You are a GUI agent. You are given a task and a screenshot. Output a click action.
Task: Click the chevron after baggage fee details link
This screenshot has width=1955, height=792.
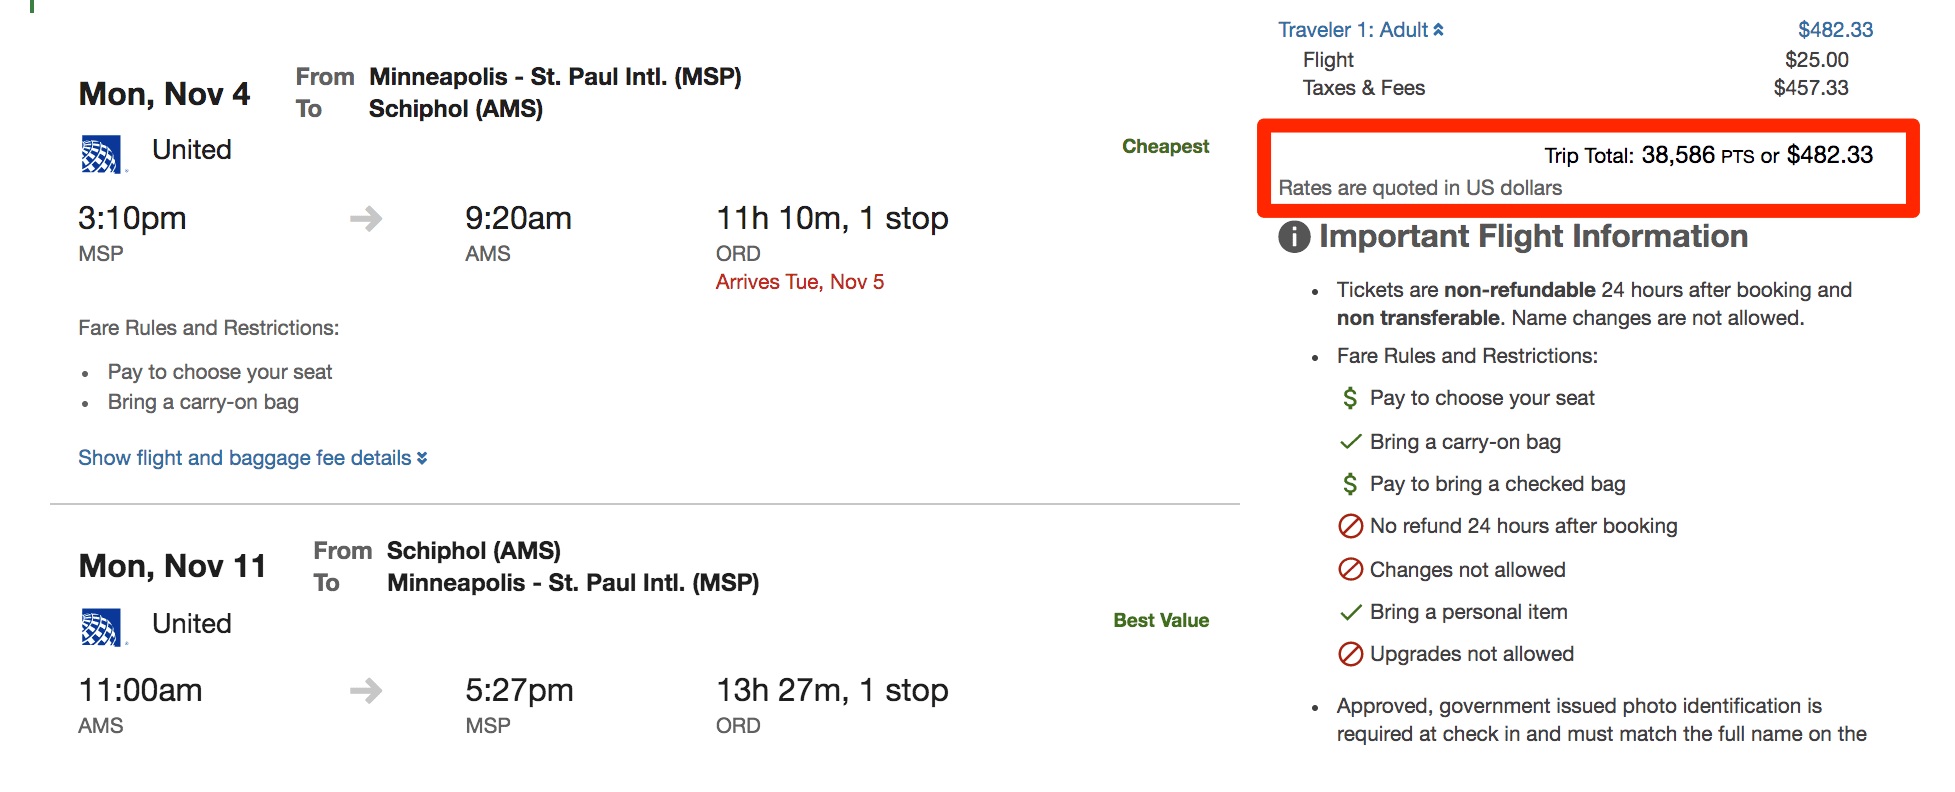point(422,458)
